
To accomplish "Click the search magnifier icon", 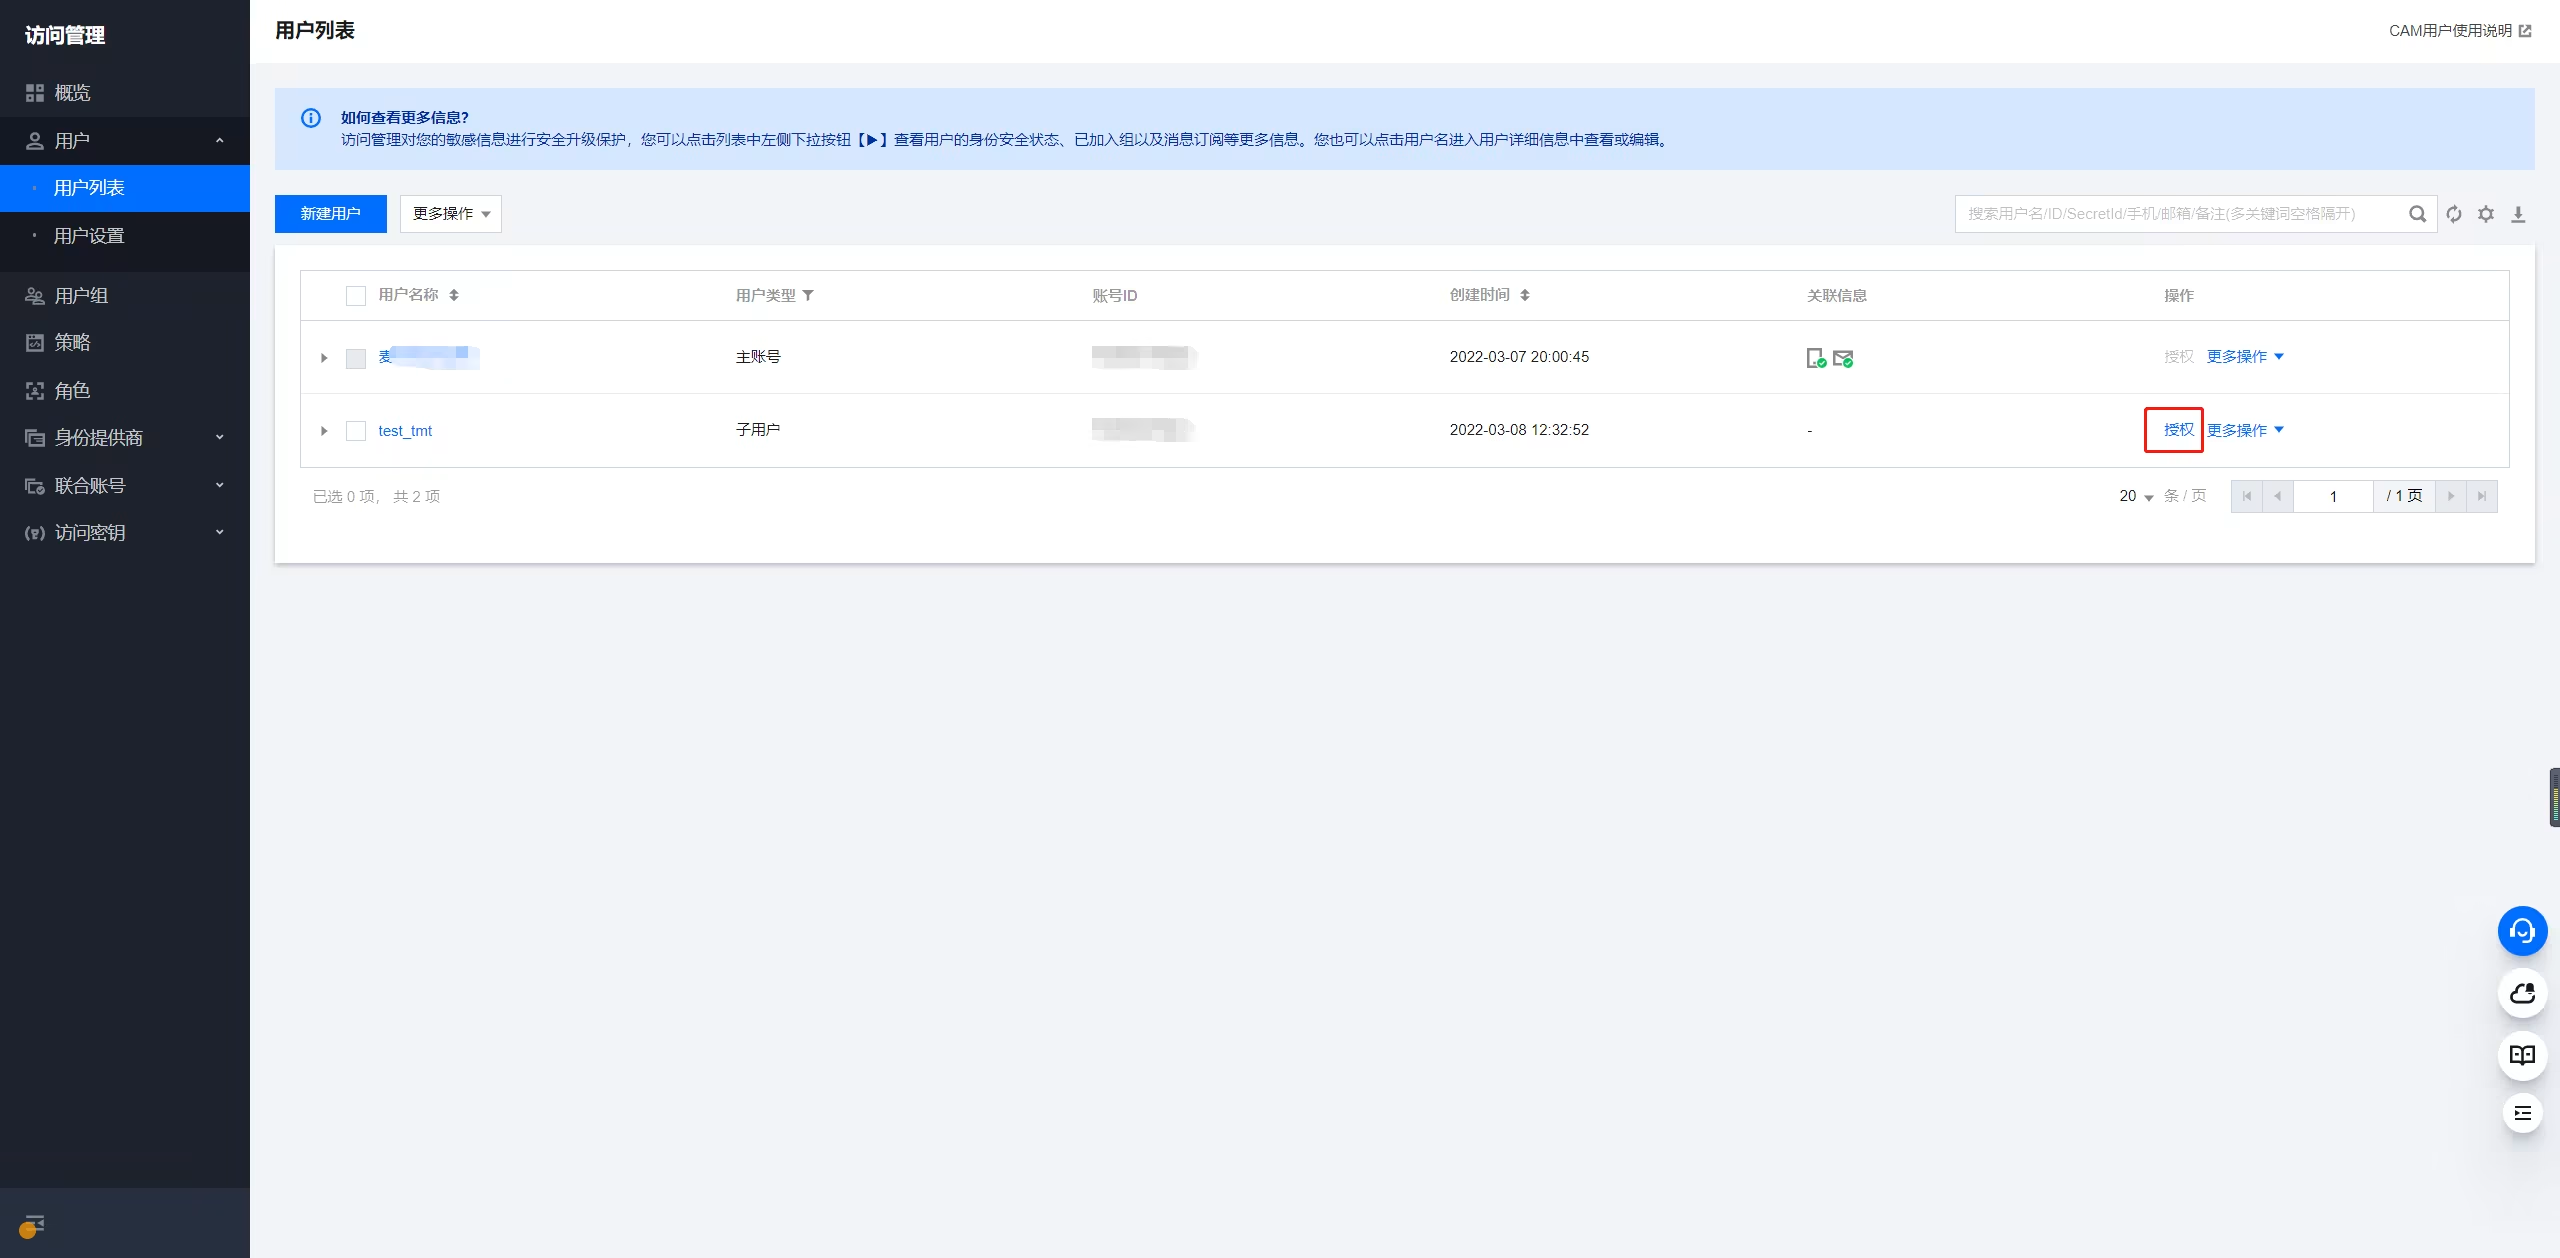I will (2417, 214).
